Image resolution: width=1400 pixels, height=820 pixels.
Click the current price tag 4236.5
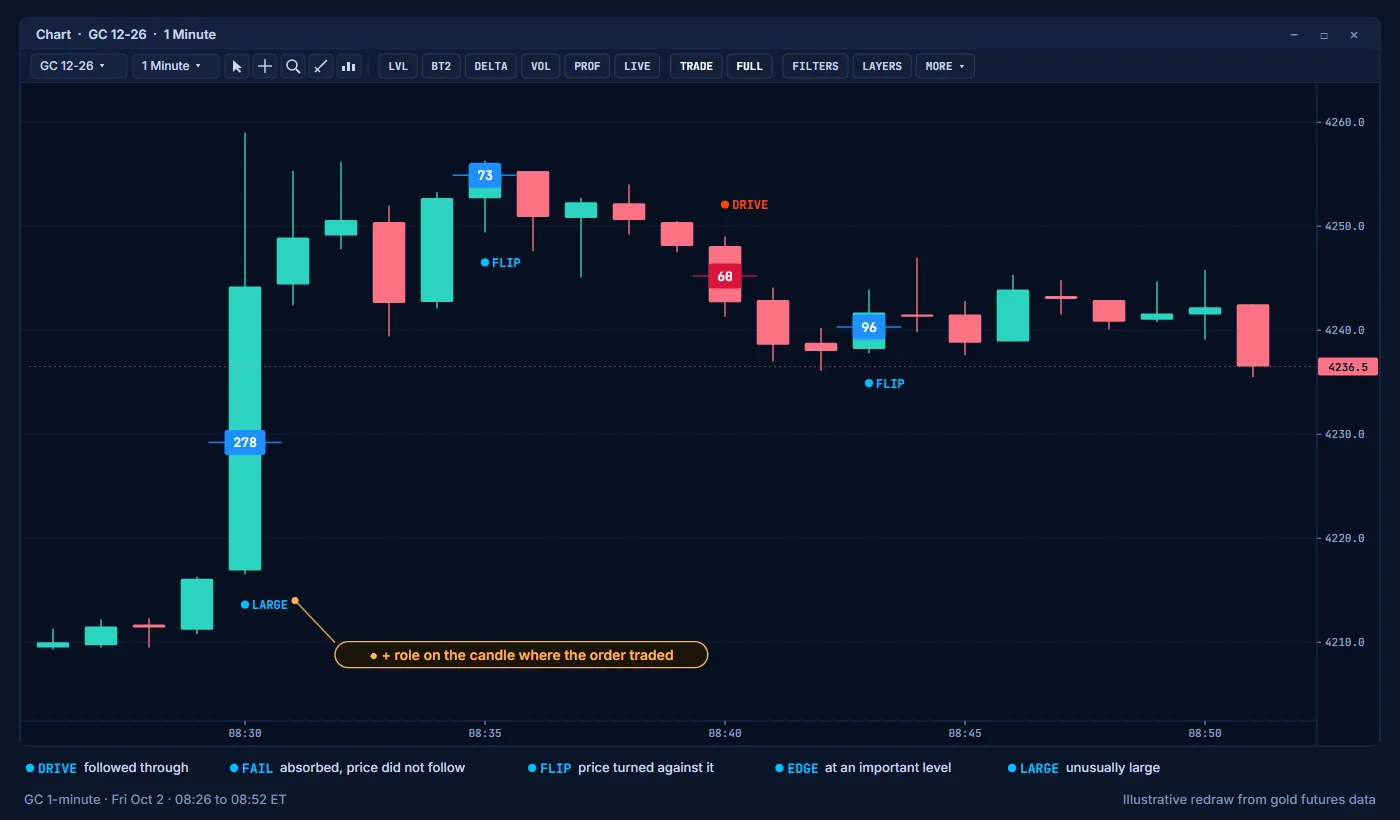pos(1348,367)
